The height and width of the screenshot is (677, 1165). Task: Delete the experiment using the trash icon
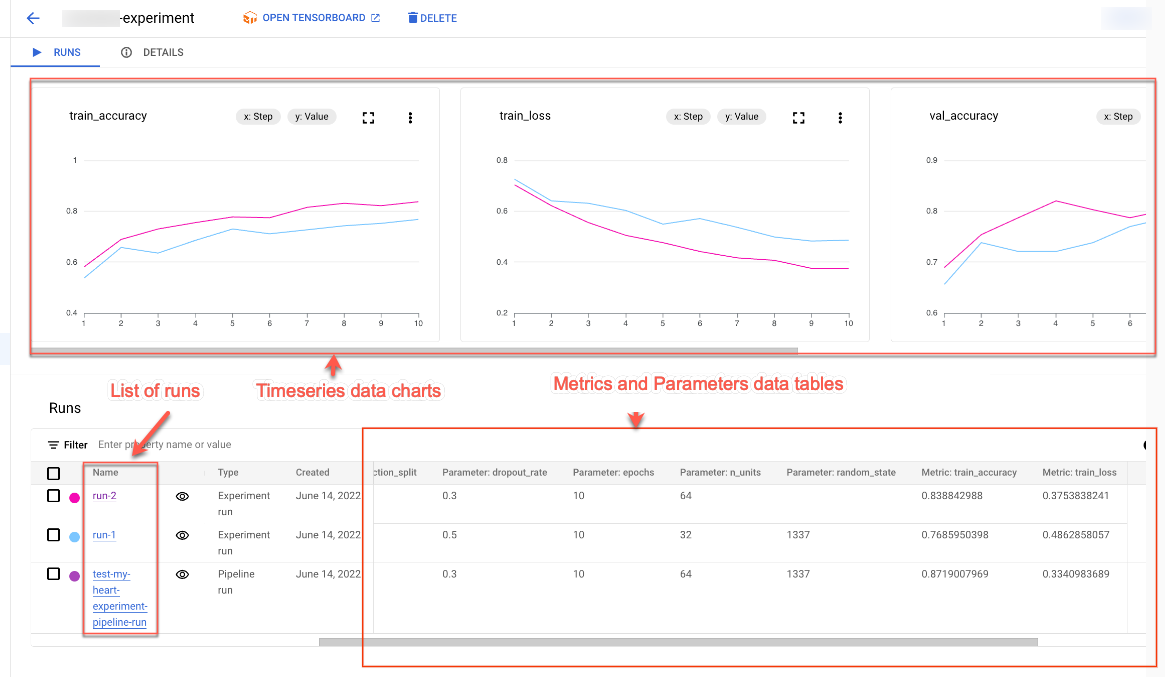coord(432,17)
